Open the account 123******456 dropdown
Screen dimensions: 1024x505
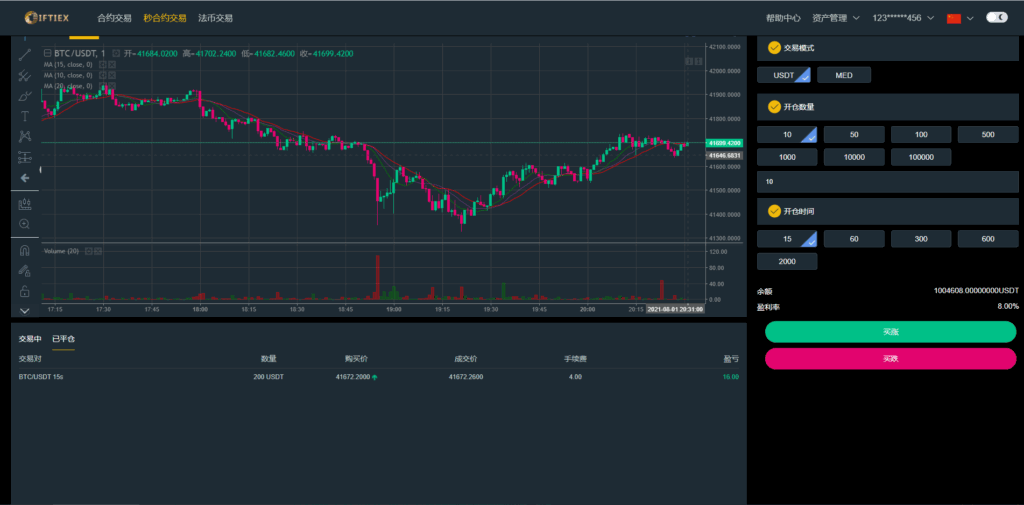pyautogui.click(x=903, y=18)
